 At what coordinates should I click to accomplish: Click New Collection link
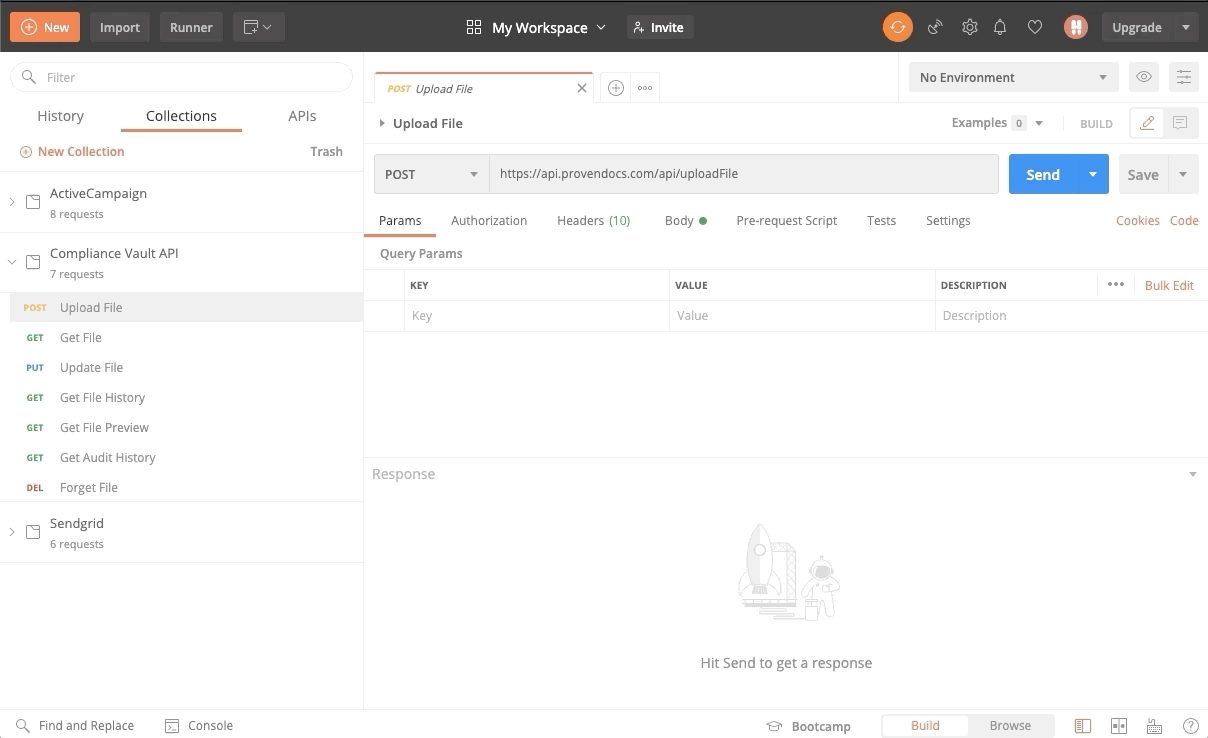pos(72,151)
